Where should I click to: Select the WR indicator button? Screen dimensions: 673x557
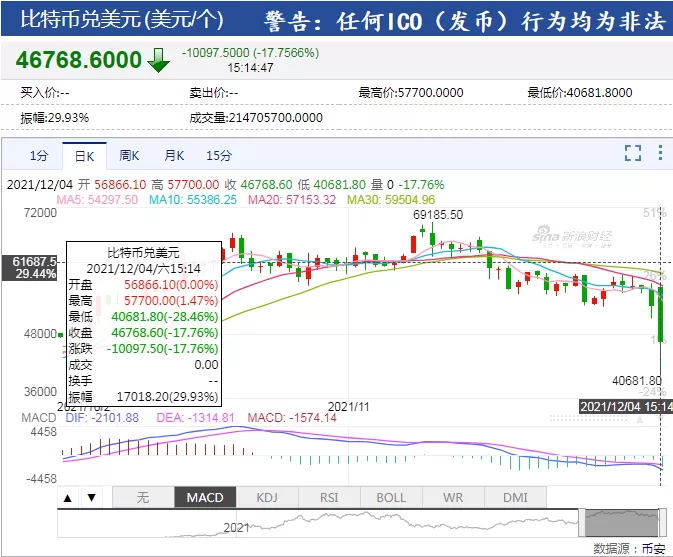453,497
